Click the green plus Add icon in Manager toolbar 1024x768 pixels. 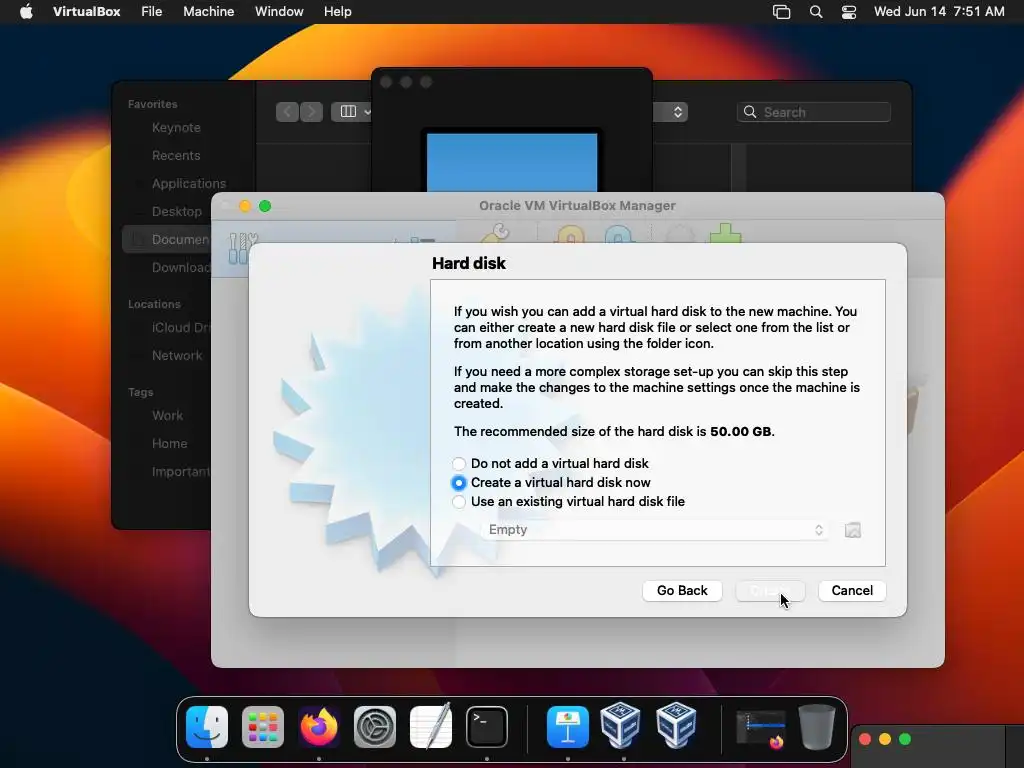(726, 233)
